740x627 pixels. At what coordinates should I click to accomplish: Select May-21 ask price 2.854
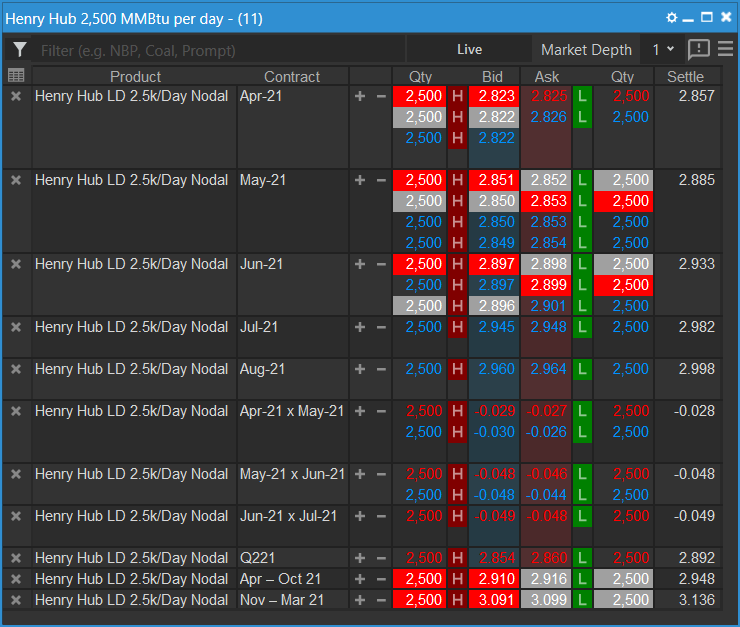(x=546, y=243)
